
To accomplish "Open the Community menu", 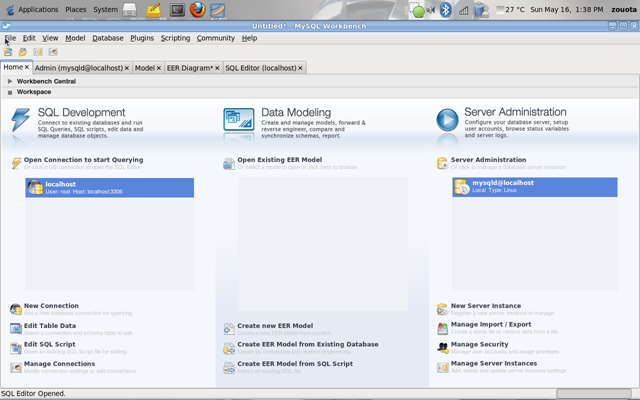I will (216, 38).
